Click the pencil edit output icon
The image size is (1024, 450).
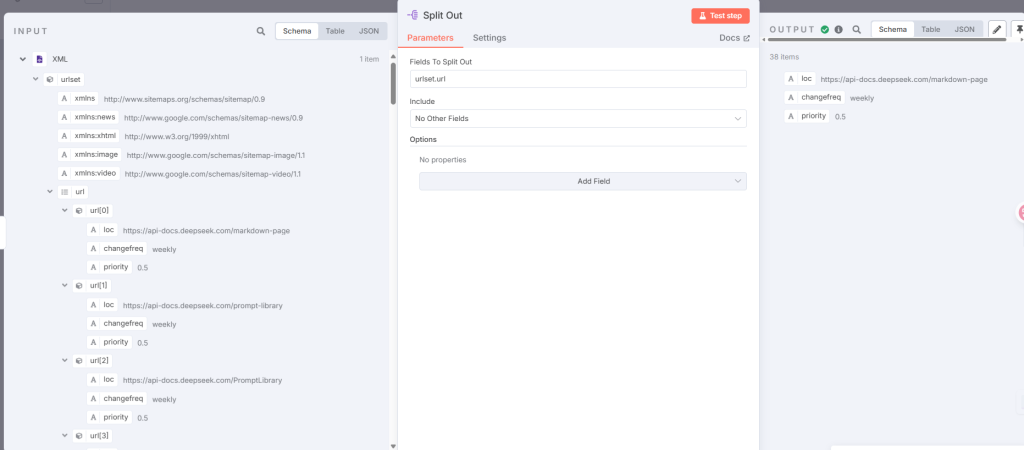tap(997, 30)
